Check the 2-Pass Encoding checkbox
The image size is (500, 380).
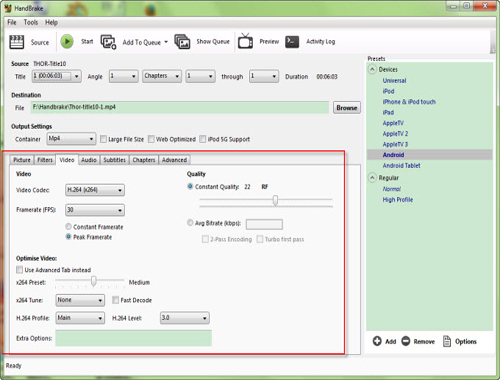(x=205, y=239)
